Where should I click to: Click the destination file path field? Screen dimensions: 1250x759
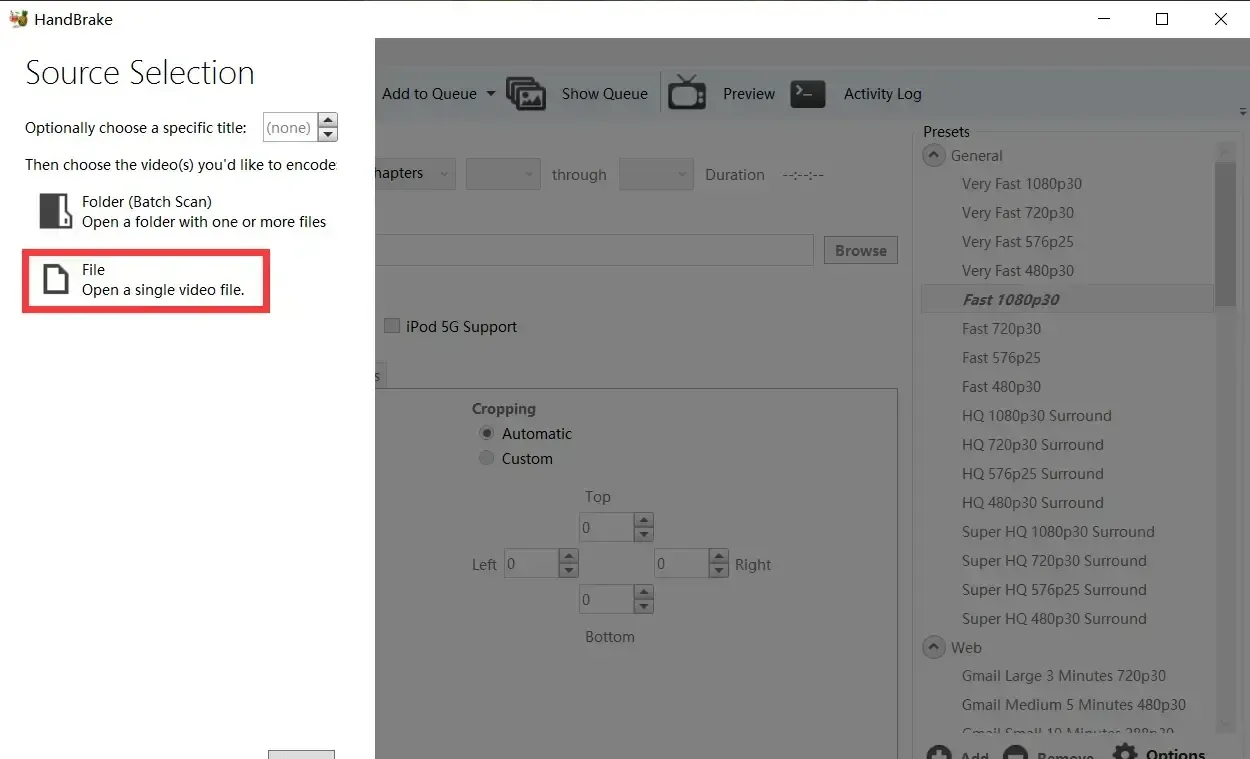595,250
